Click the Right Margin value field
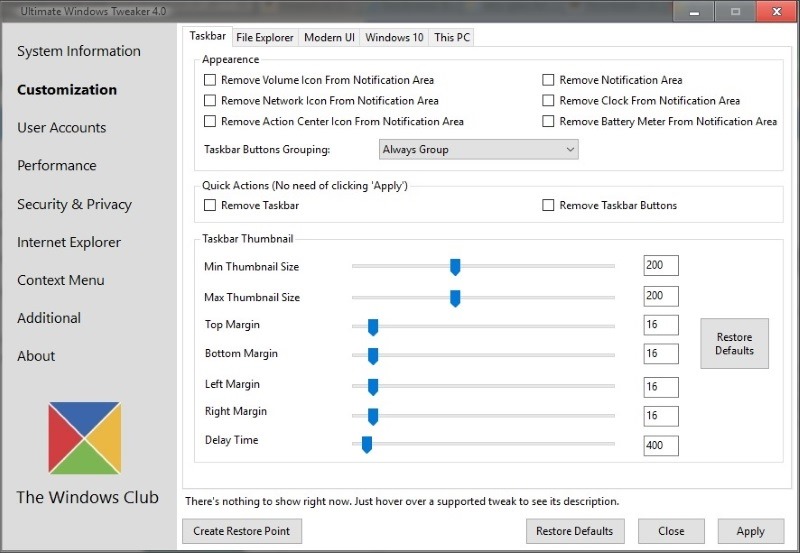Viewport: 800px width, 553px height. click(x=661, y=416)
